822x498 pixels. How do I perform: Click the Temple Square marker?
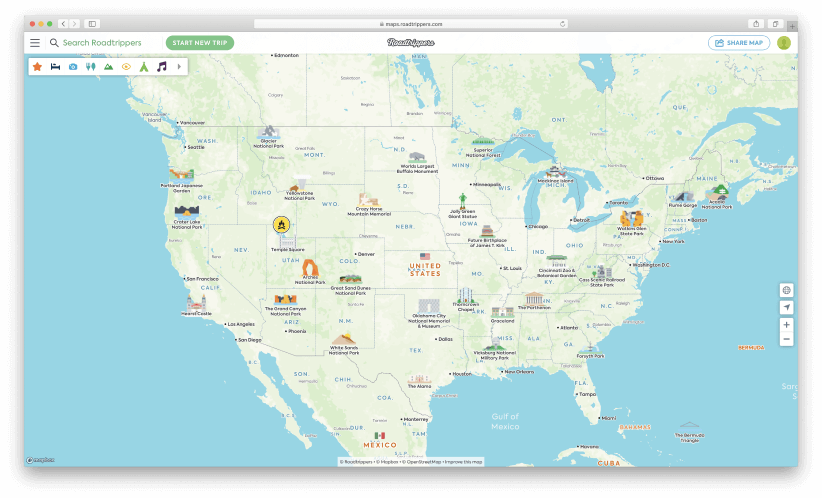(287, 241)
